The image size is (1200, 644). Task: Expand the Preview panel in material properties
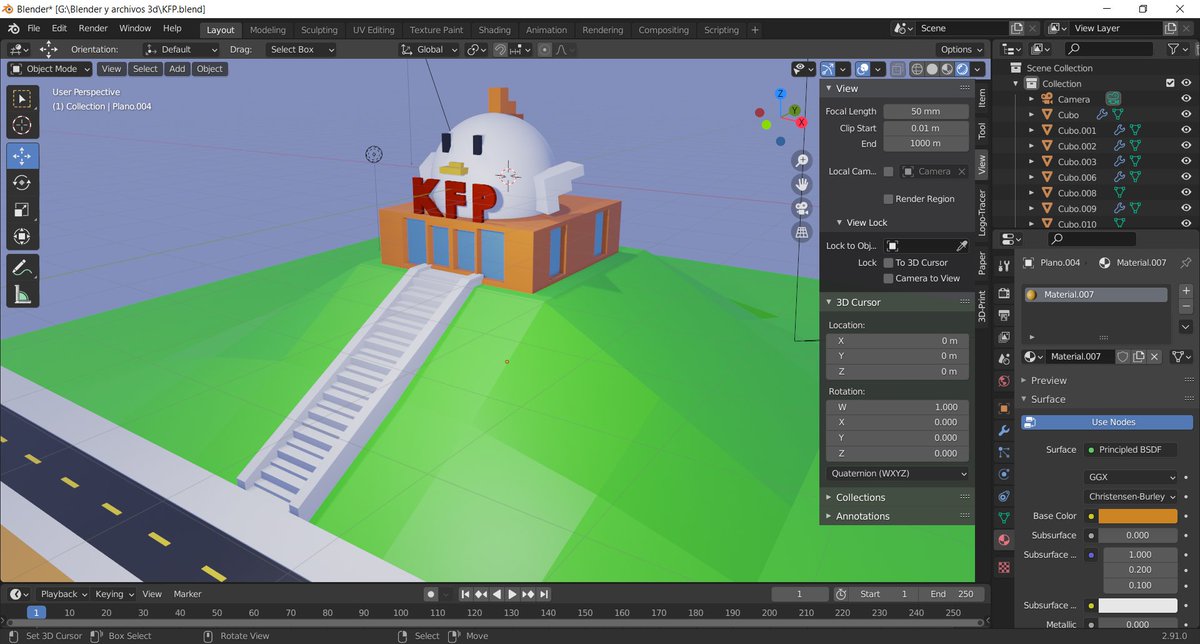click(1048, 380)
